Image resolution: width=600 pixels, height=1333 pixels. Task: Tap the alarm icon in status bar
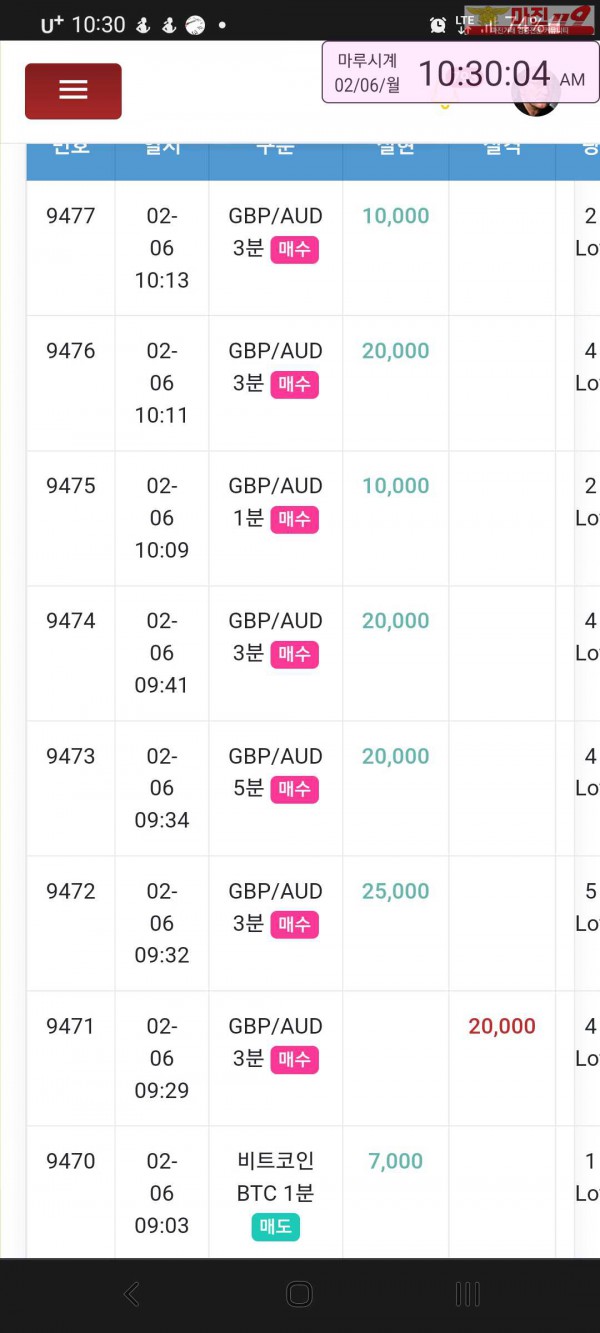coord(438,24)
